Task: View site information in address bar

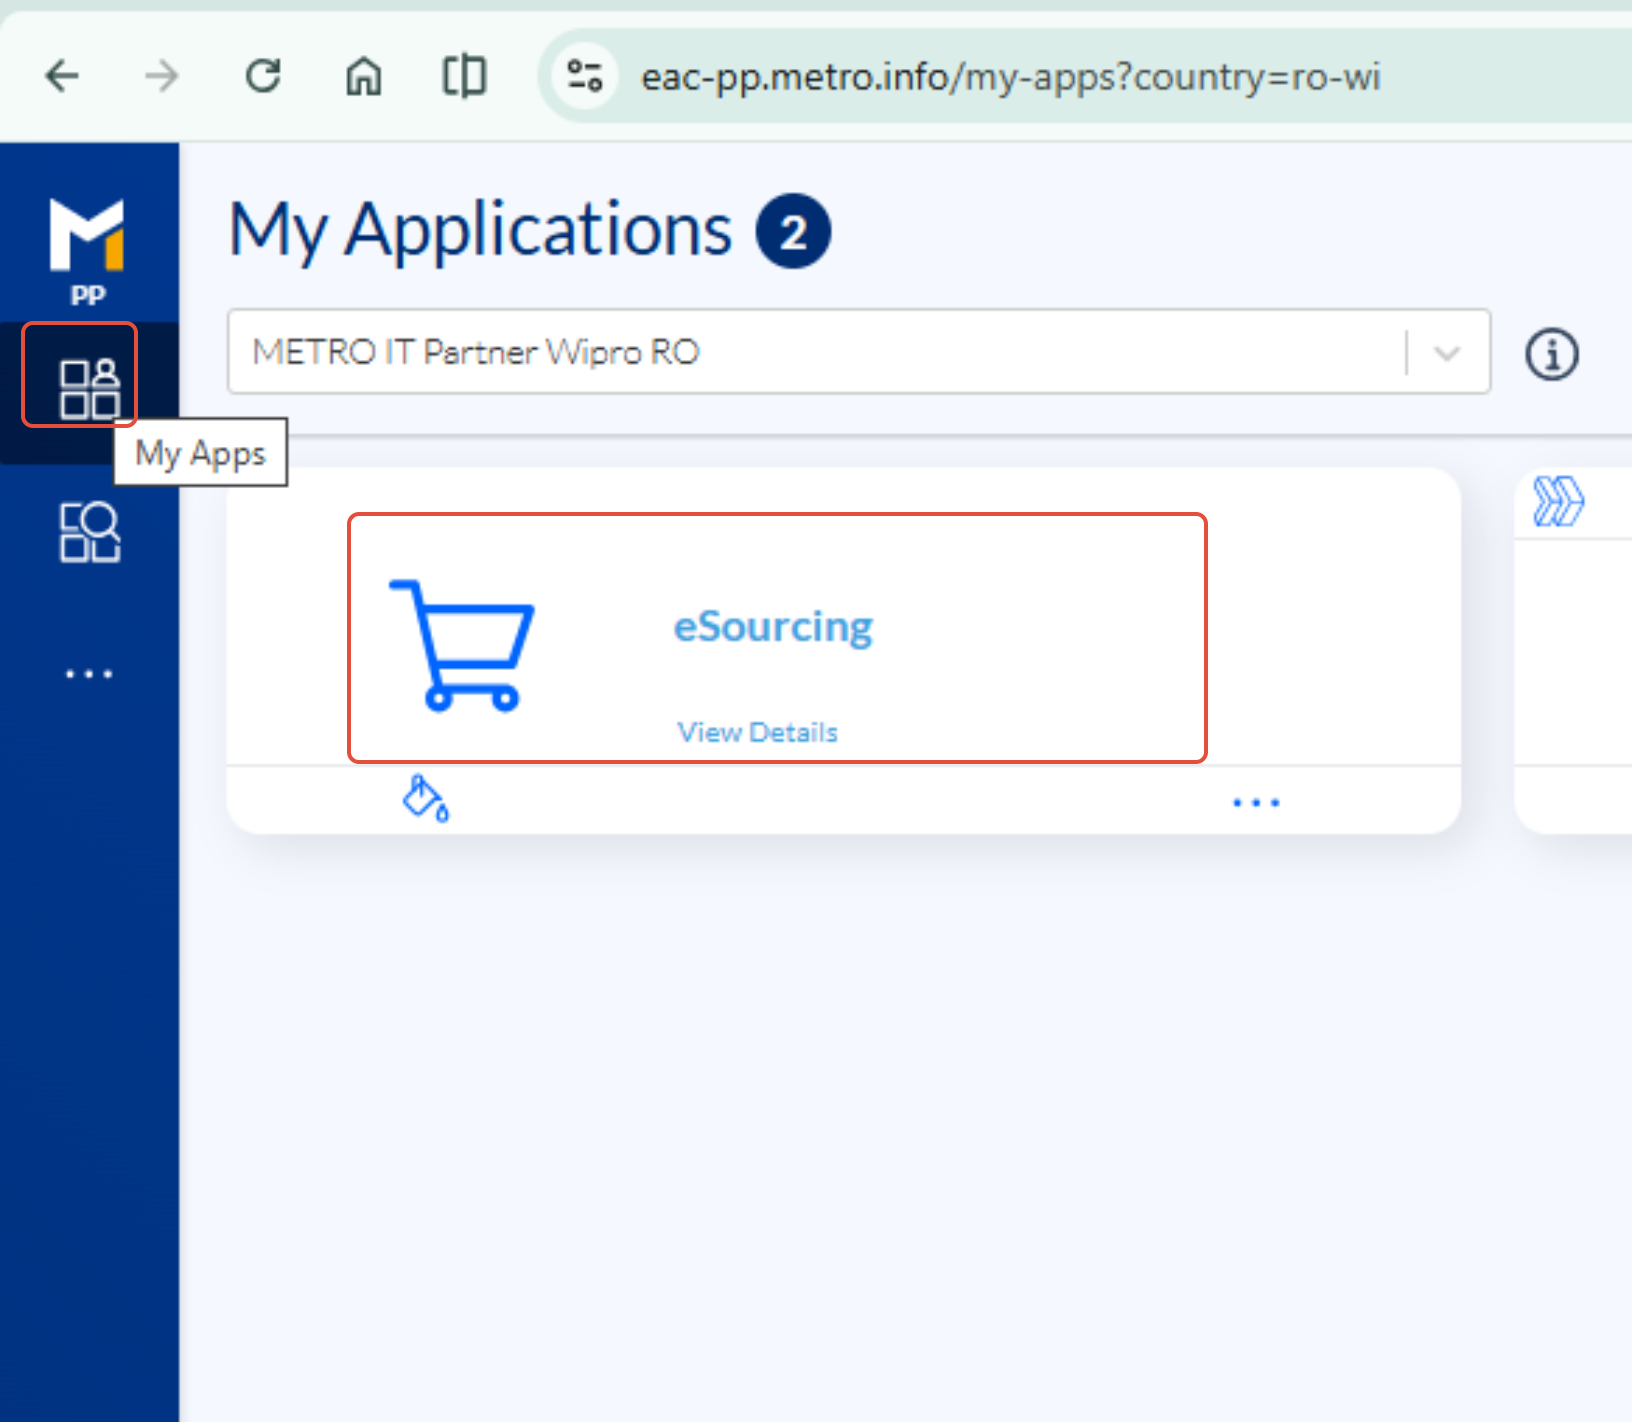Action: (585, 76)
